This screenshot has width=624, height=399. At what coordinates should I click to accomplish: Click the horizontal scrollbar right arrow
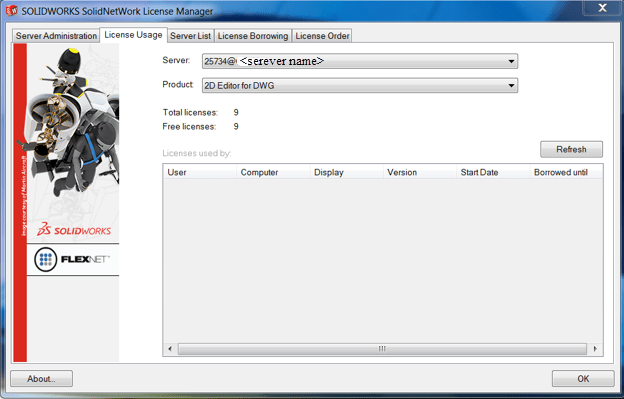595,349
